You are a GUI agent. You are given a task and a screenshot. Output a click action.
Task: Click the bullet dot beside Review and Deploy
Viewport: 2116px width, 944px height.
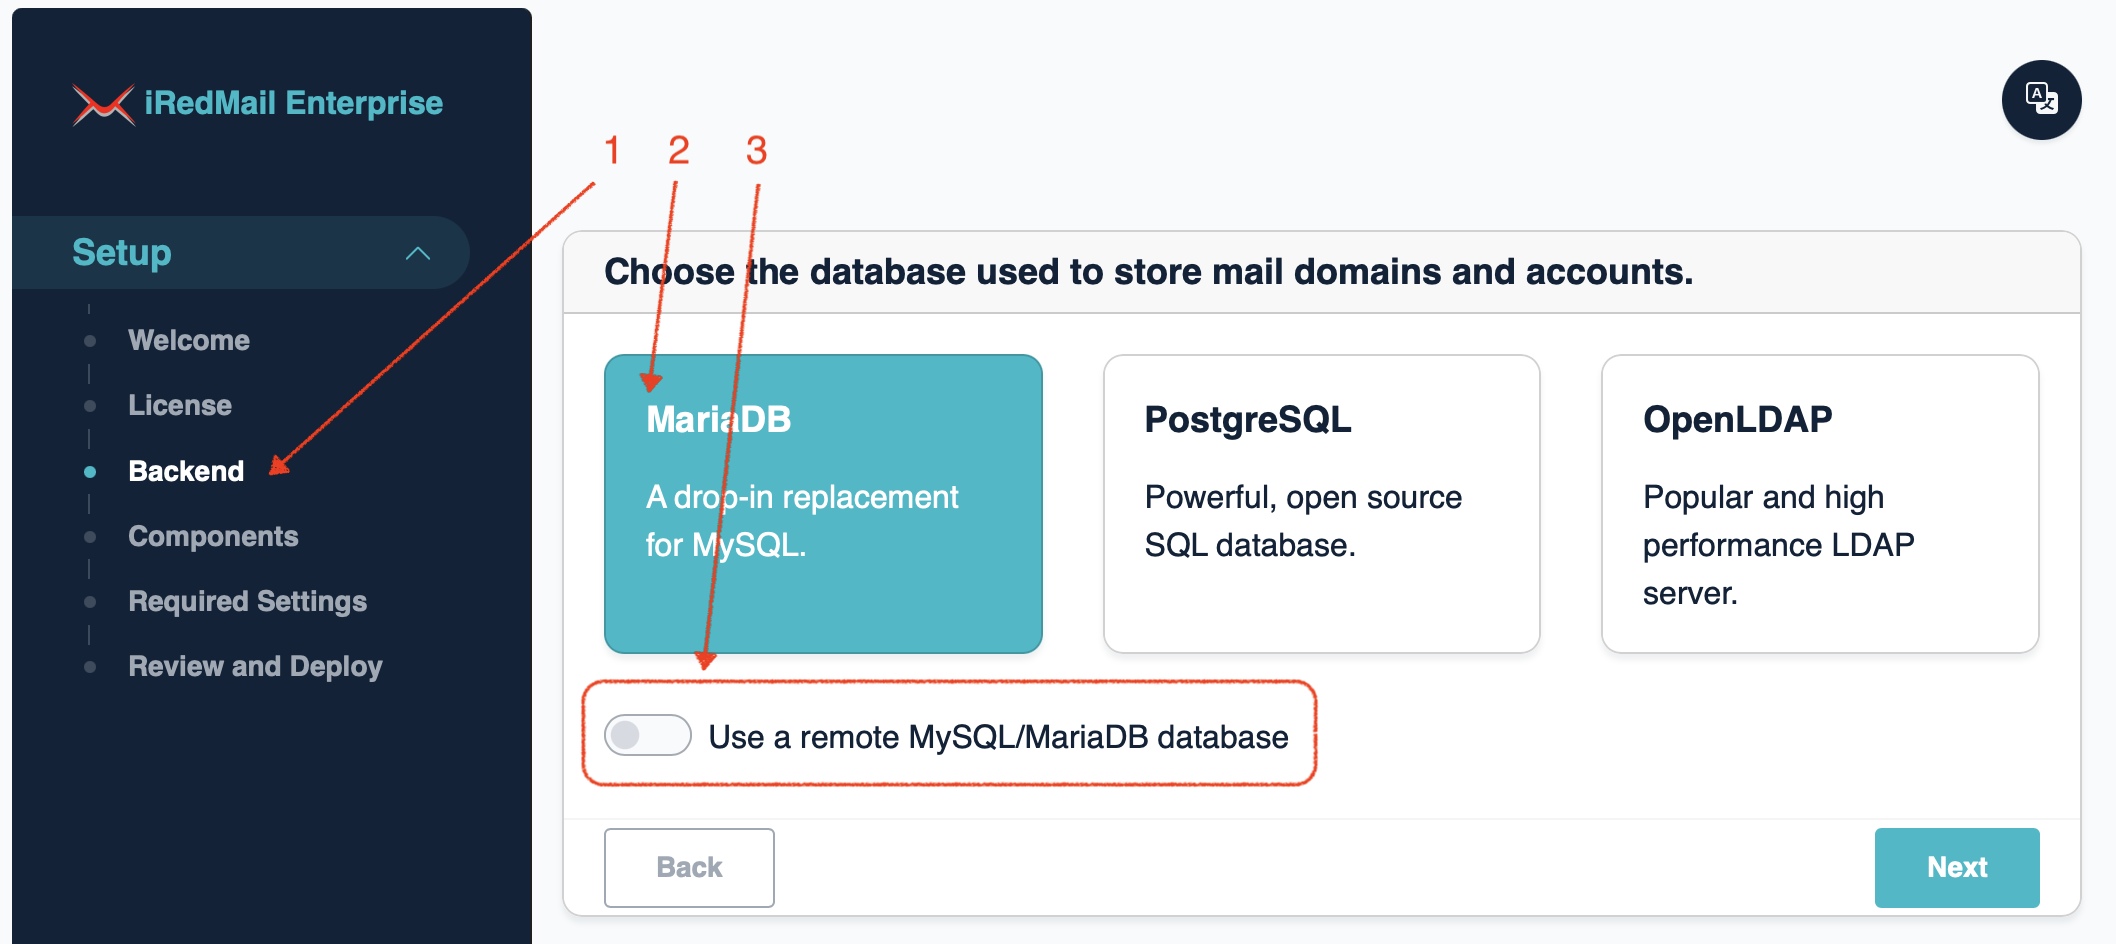pyautogui.click(x=90, y=667)
